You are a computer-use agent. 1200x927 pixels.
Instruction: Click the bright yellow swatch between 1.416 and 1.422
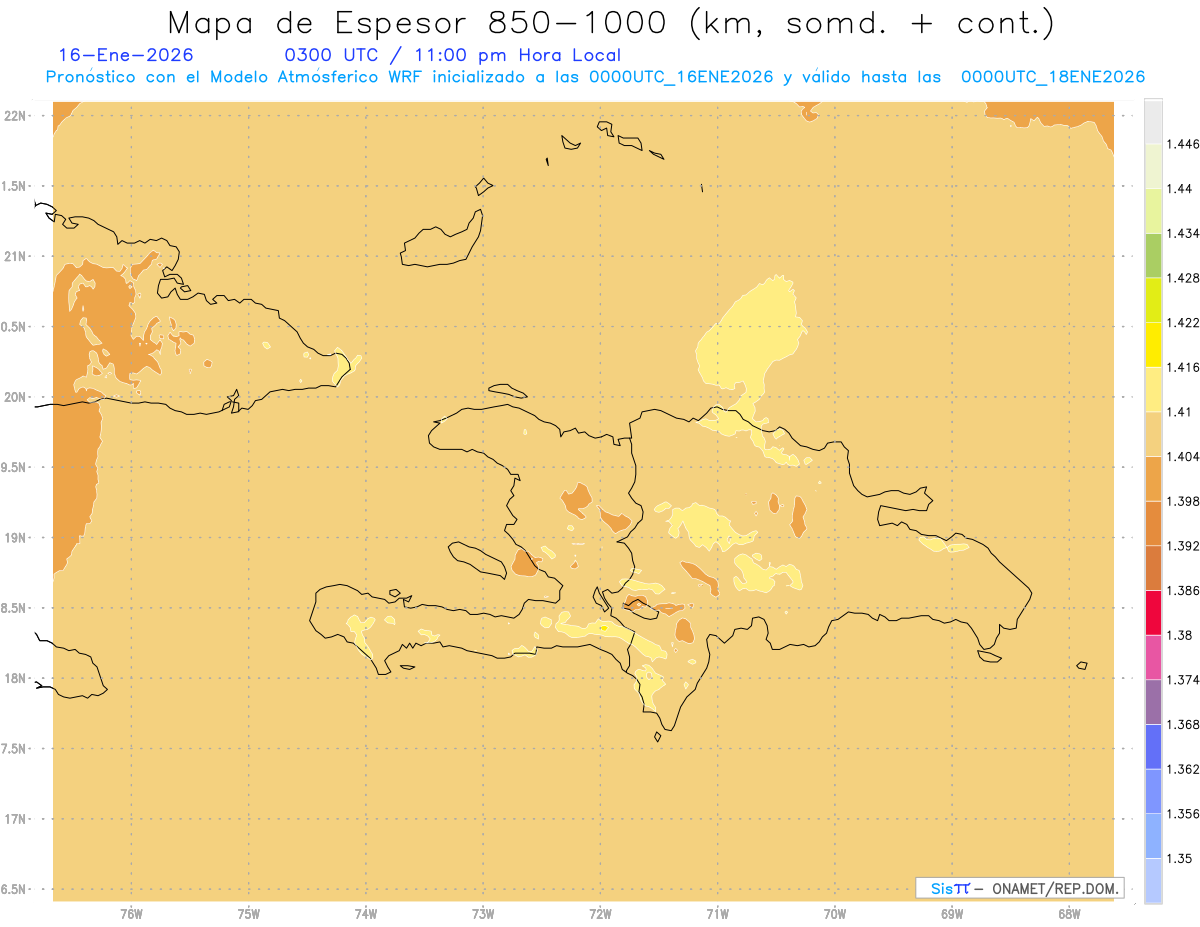point(1153,344)
